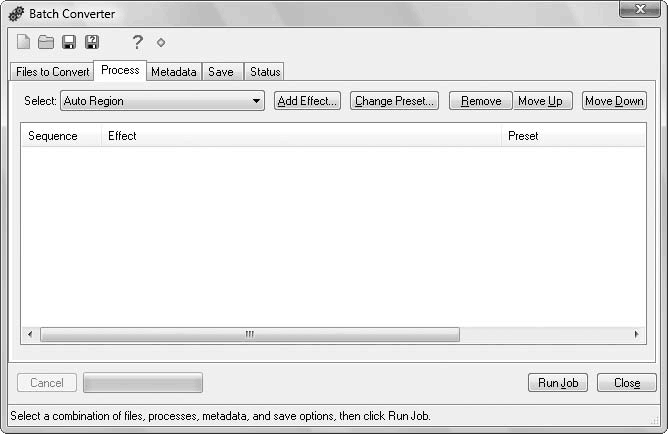Image resolution: width=668 pixels, height=434 pixels.
Task: Click the Open job folder icon
Action: click(x=46, y=42)
